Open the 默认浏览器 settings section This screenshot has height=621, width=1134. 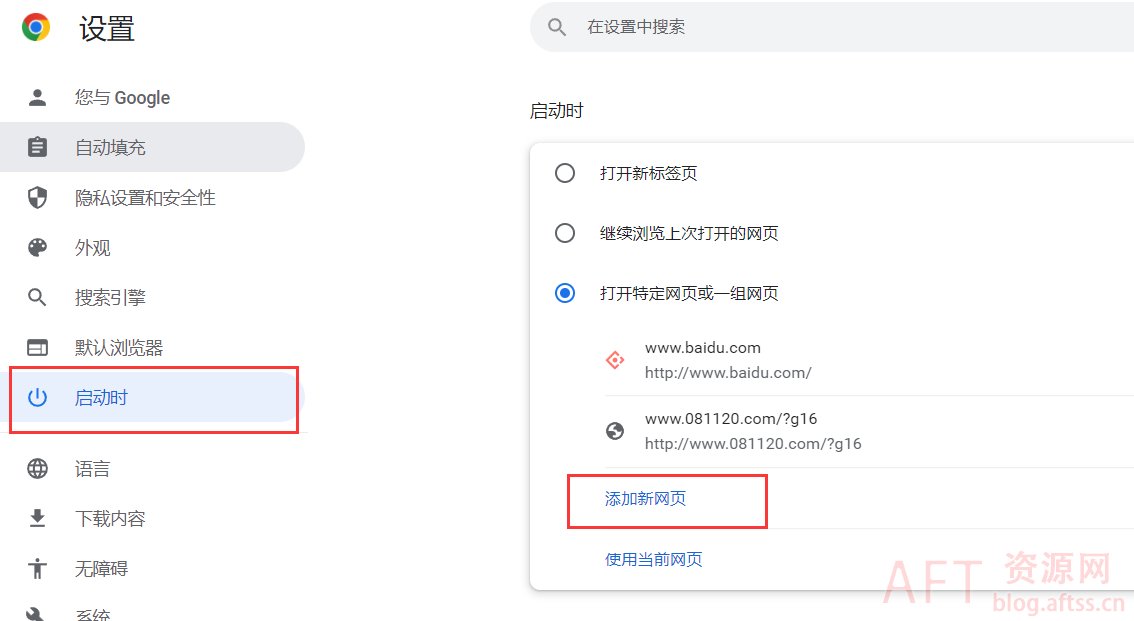coord(118,348)
